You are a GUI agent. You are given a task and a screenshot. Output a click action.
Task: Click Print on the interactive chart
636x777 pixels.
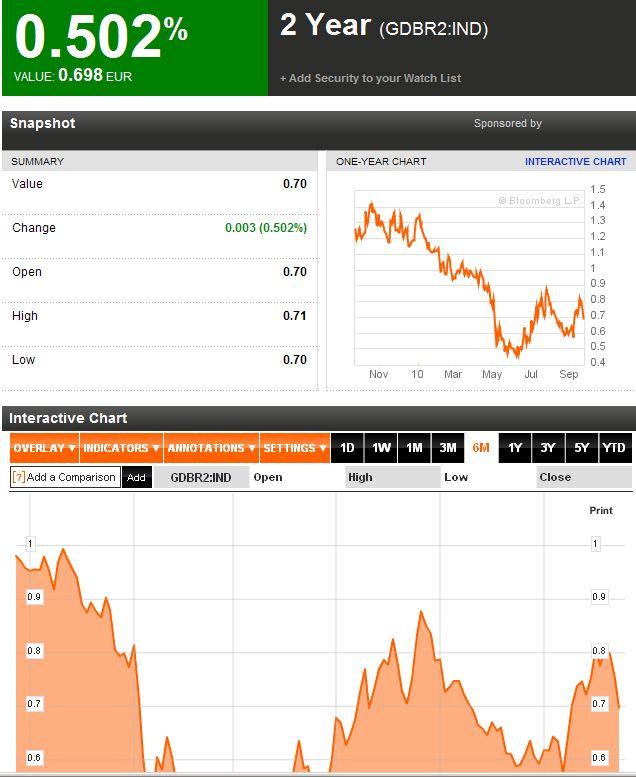601,510
